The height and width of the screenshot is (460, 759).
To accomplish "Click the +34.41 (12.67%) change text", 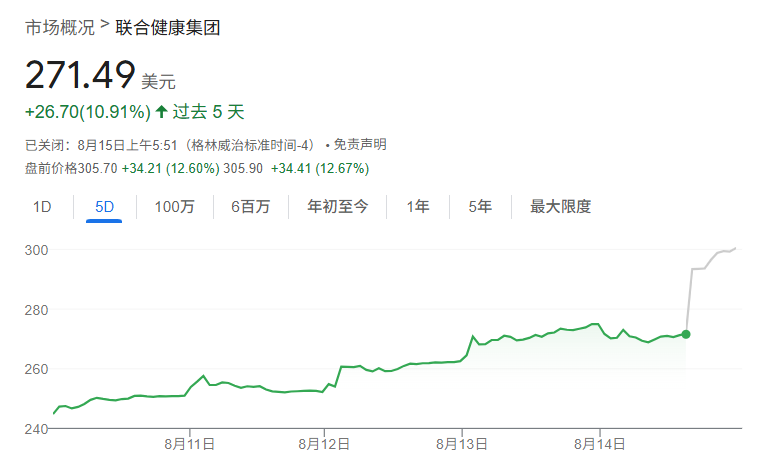I will (x=320, y=168).
